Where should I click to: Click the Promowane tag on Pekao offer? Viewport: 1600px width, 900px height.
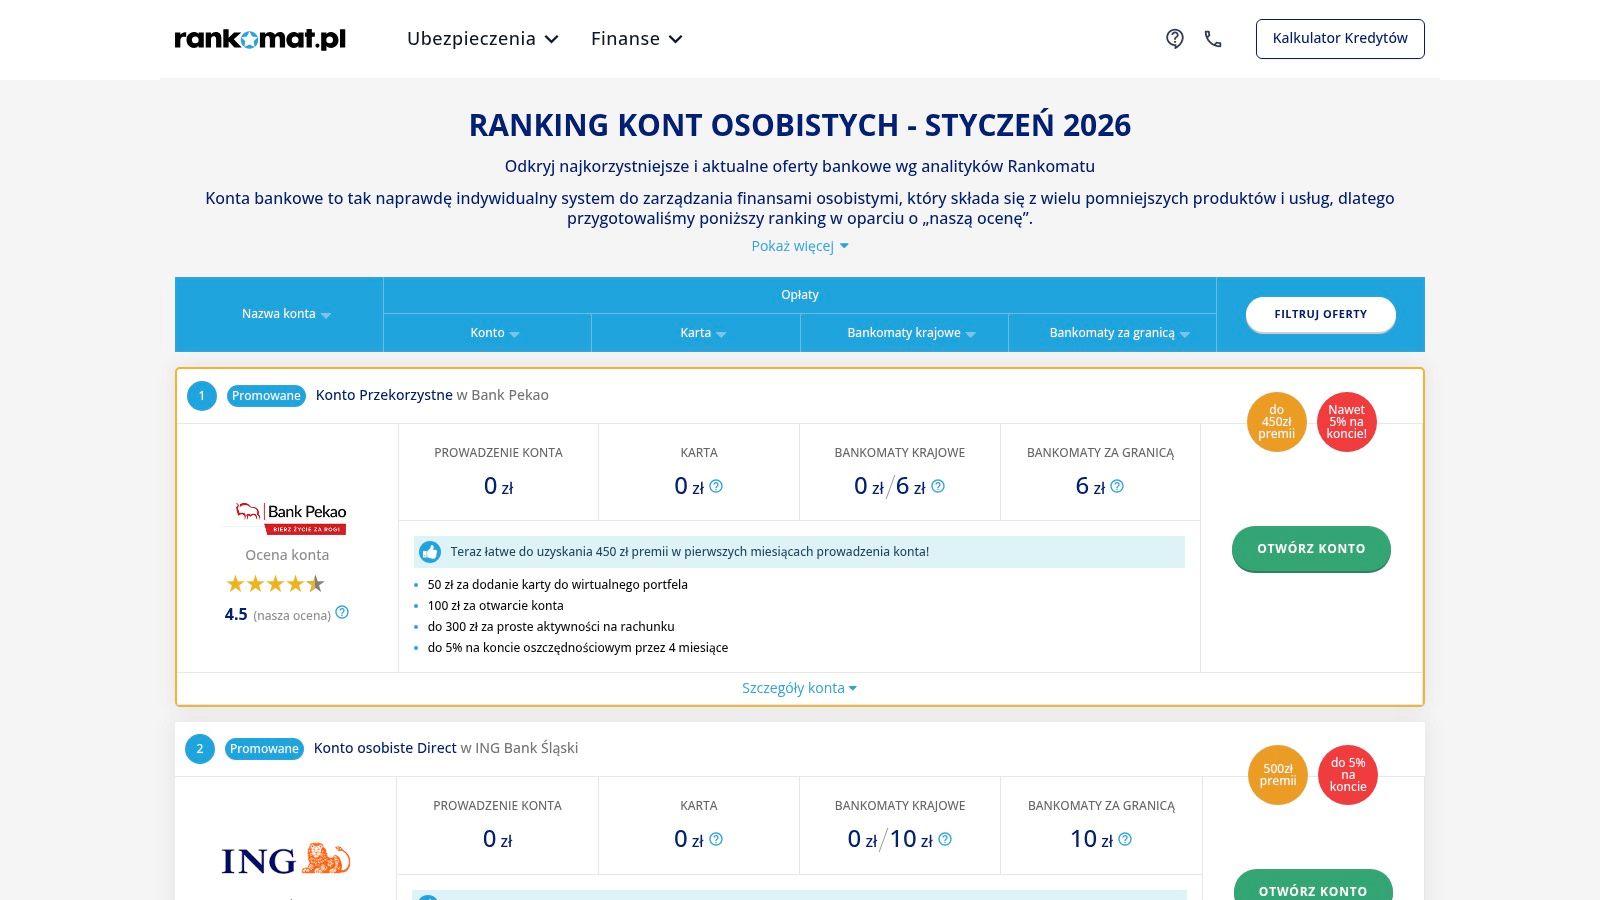click(x=266, y=396)
